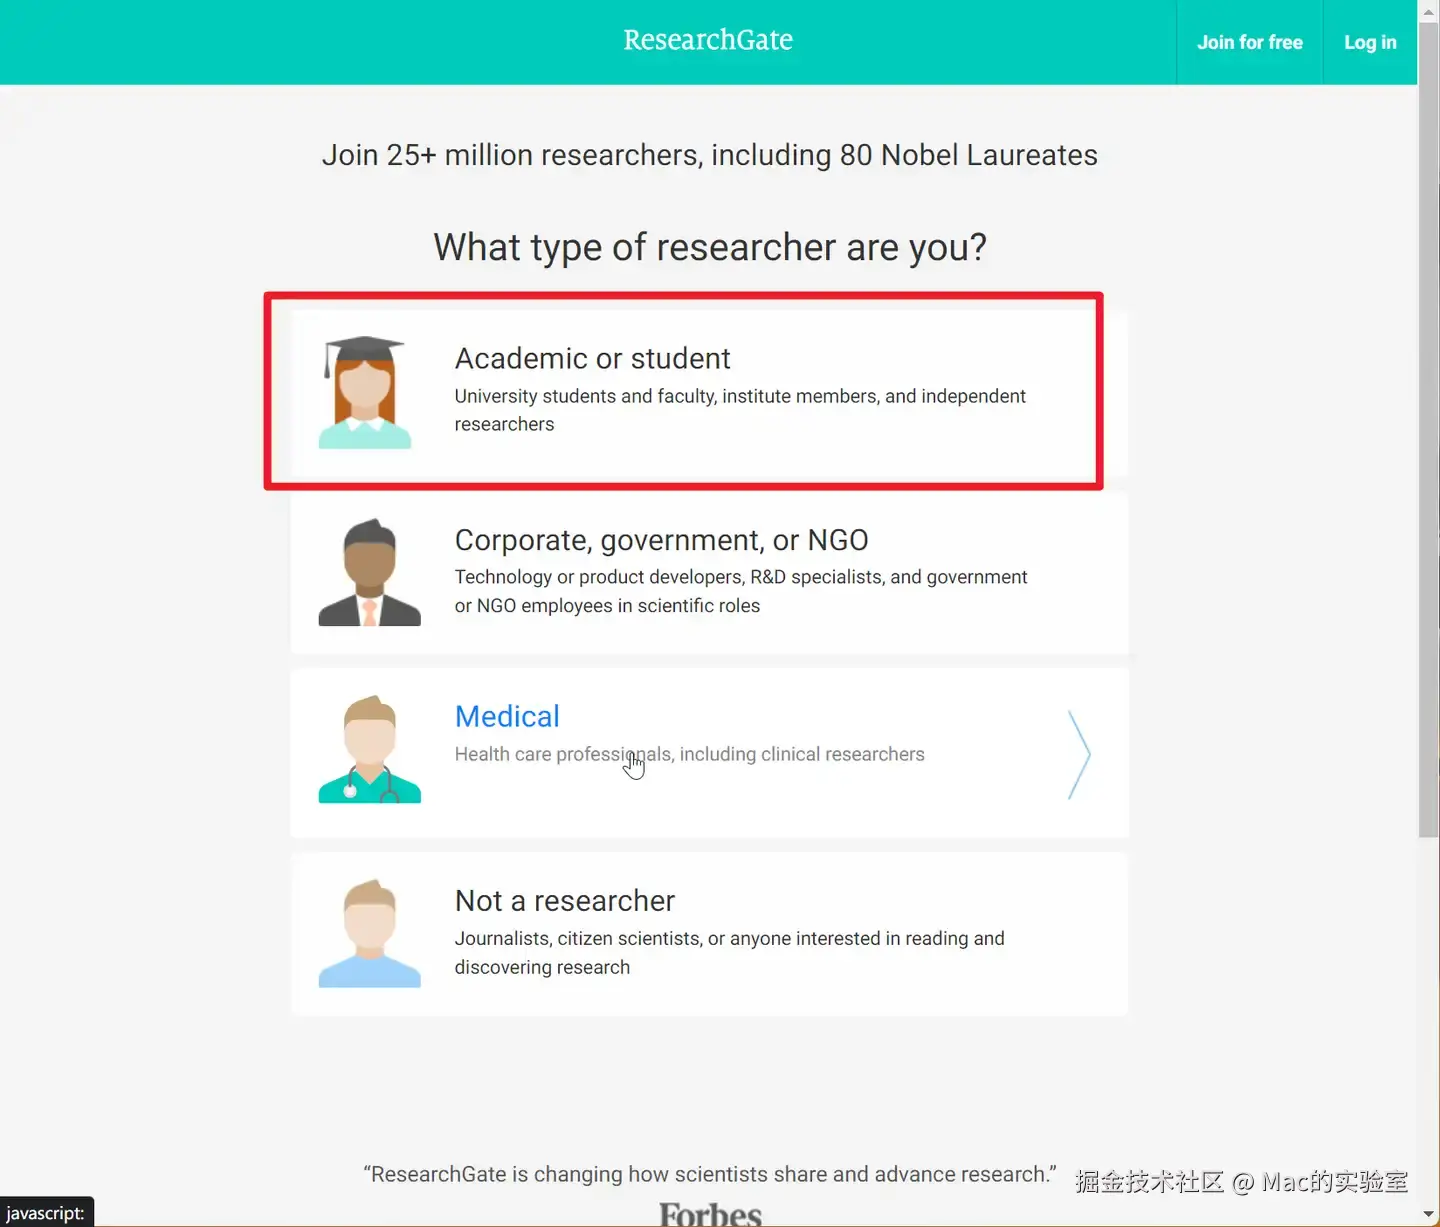
Task: Click heading "What type of researcher are you?"
Action: pos(710,247)
